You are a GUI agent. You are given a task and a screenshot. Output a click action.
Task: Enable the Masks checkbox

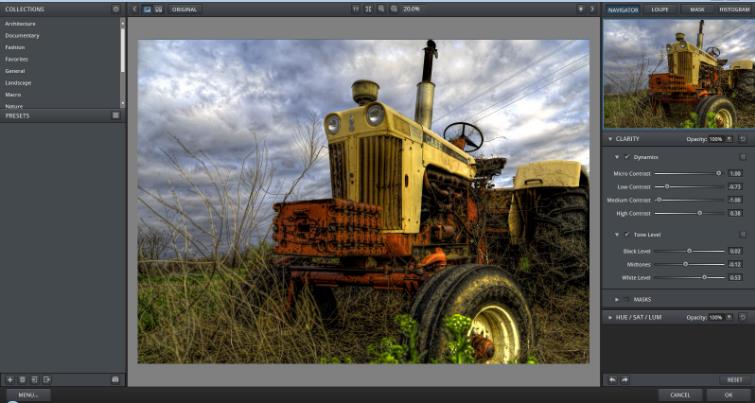[x=627, y=299]
